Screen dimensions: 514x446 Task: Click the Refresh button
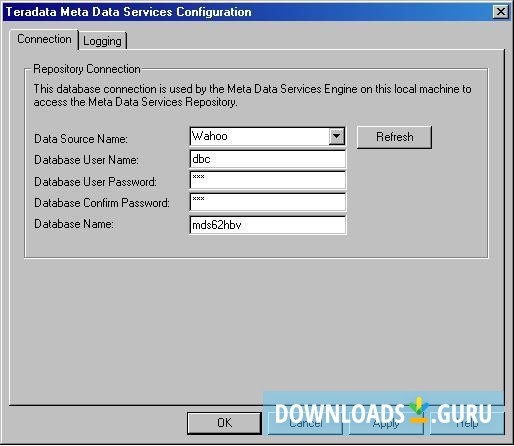pyautogui.click(x=394, y=137)
